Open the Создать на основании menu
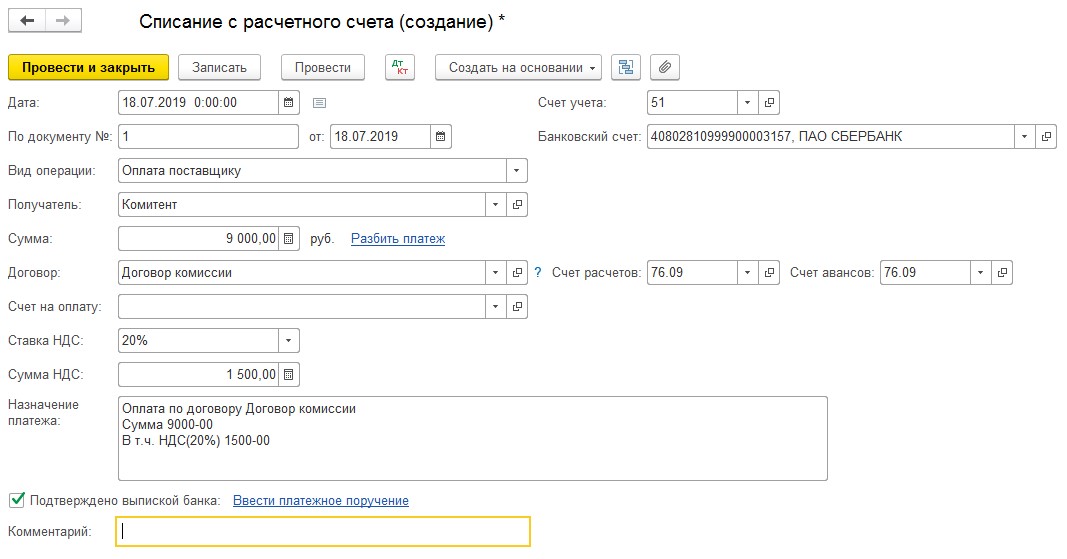Screen dimensions: 1067x559 tap(518, 68)
